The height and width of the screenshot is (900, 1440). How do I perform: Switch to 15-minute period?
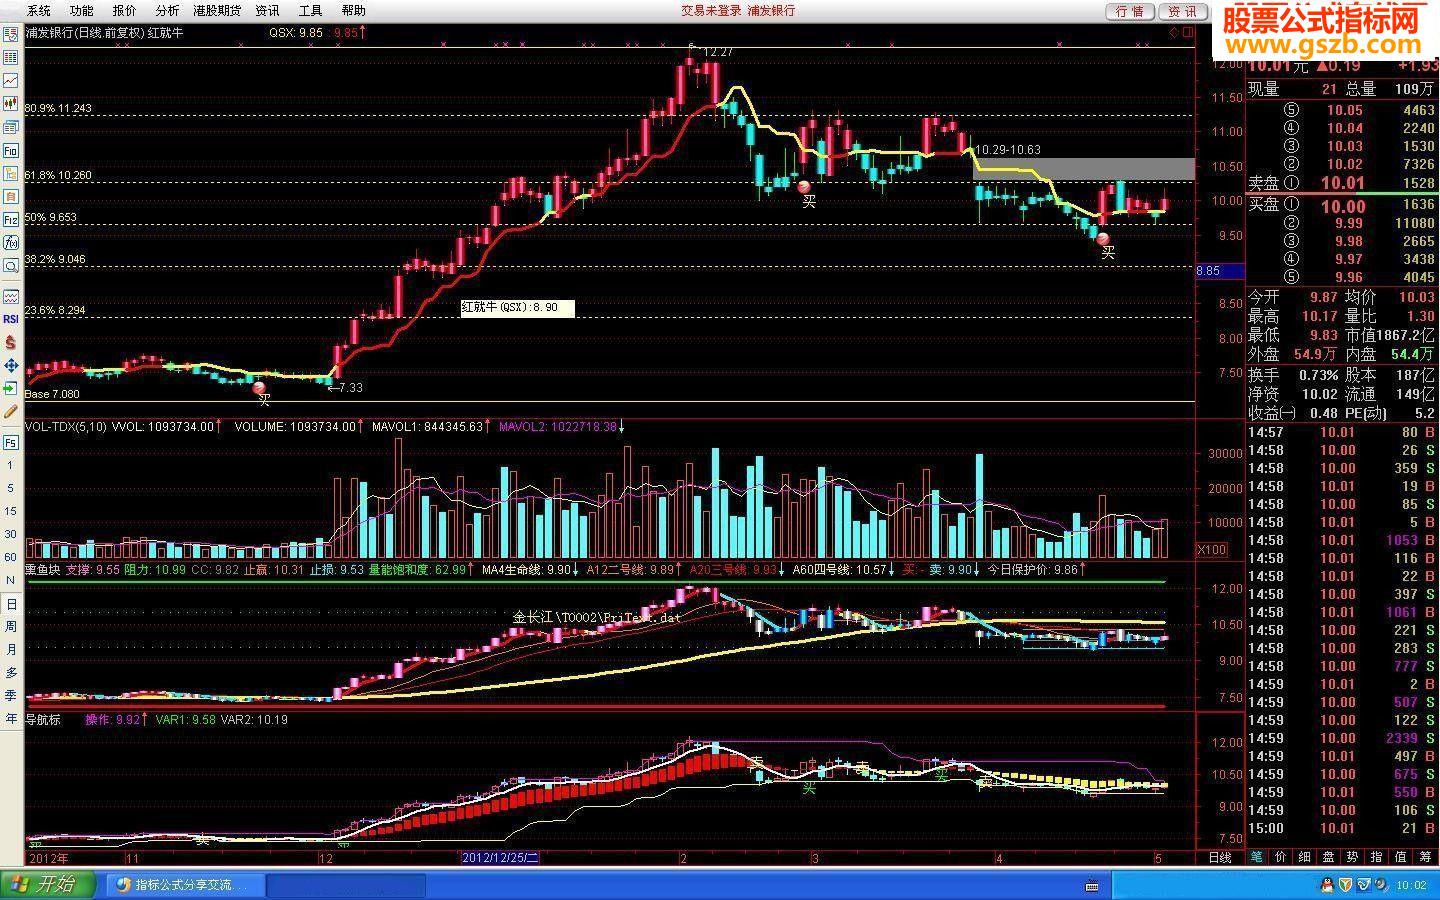click(11, 511)
